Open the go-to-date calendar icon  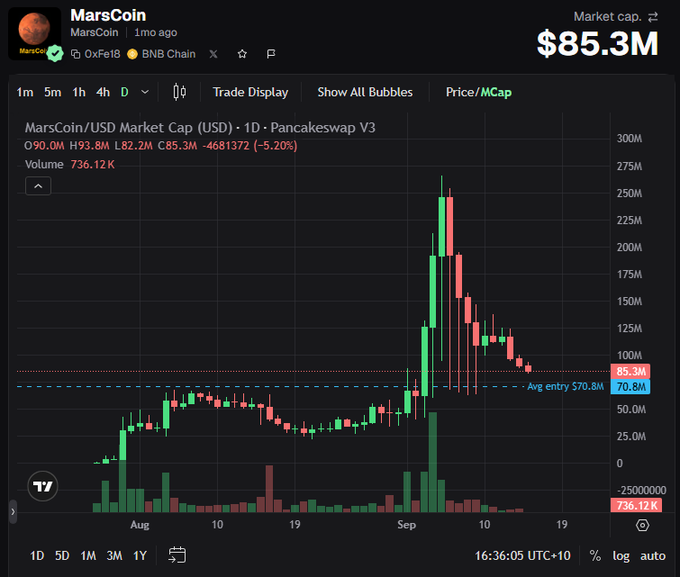point(177,555)
